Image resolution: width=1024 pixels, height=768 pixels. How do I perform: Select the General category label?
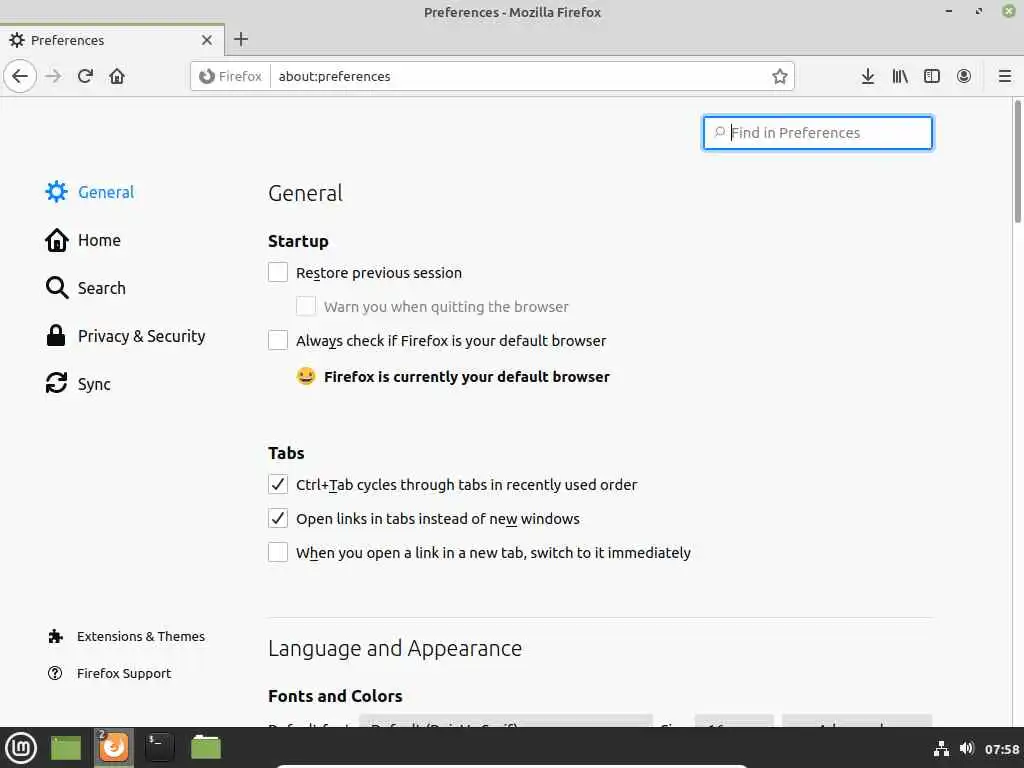point(106,192)
